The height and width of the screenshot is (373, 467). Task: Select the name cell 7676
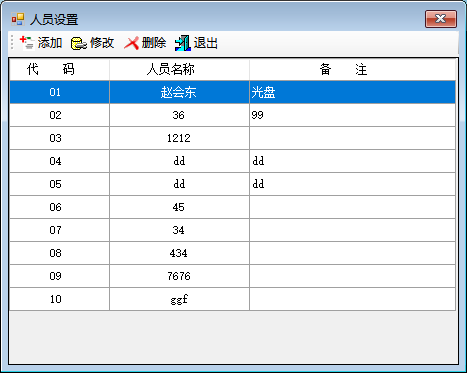click(x=179, y=276)
